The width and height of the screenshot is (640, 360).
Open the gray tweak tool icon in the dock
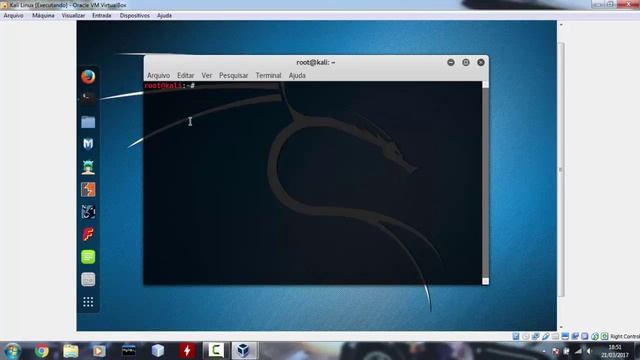[x=88, y=279]
